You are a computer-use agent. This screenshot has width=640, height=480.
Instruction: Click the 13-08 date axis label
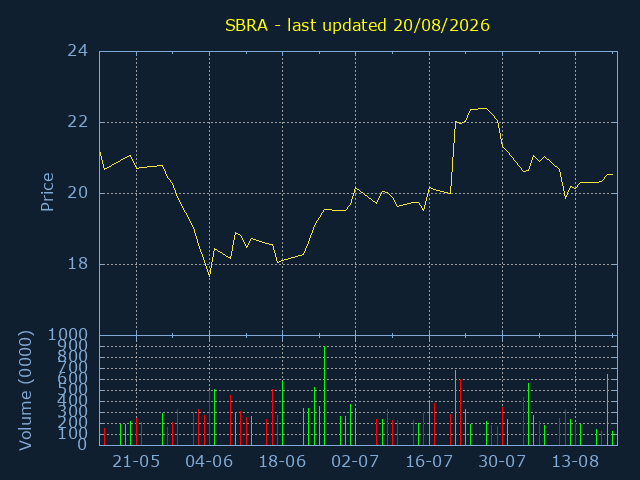pyautogui.click(x=575, y=462)
